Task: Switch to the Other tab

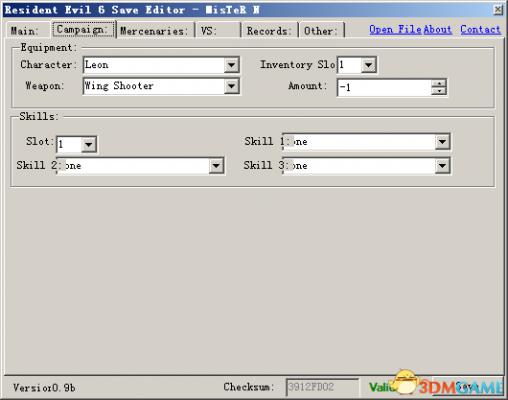Action: coord(321,31)
